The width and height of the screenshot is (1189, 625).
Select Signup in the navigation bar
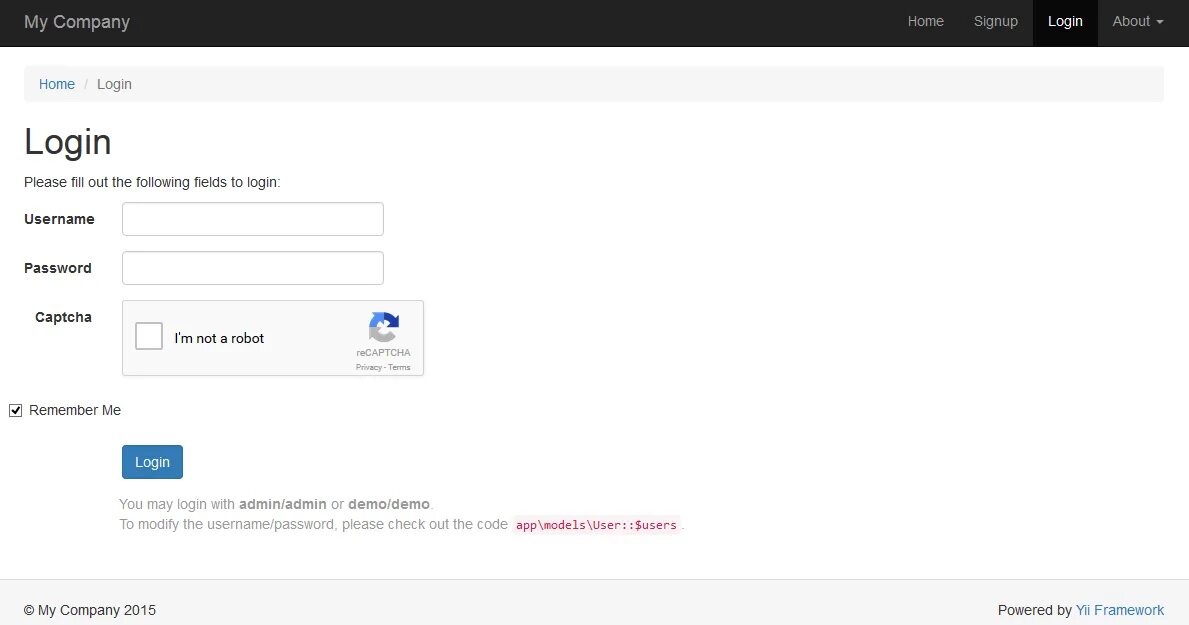point(995,21)
